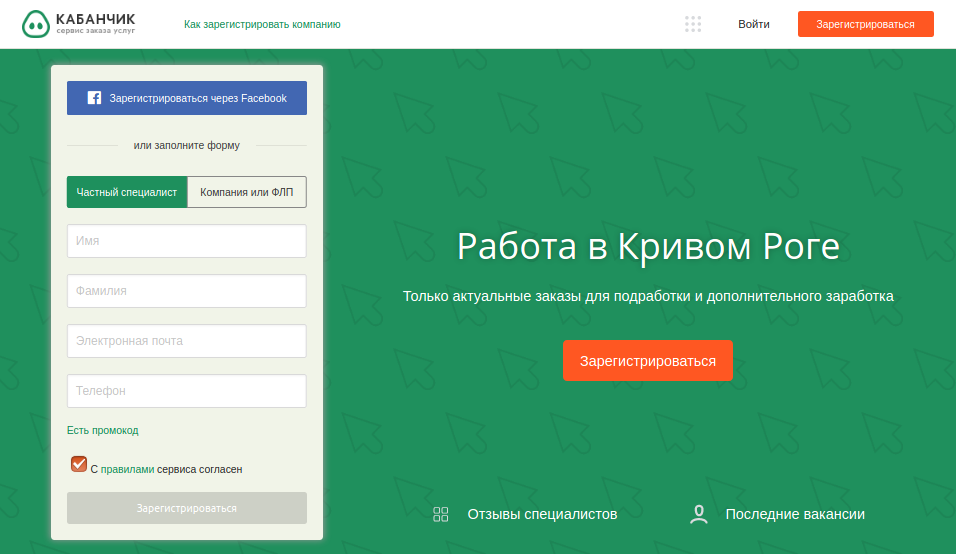The width and height of the screenshot is (956, 554).
Task: Click the Facebook logo icon
Action: (x=95, y=98)
